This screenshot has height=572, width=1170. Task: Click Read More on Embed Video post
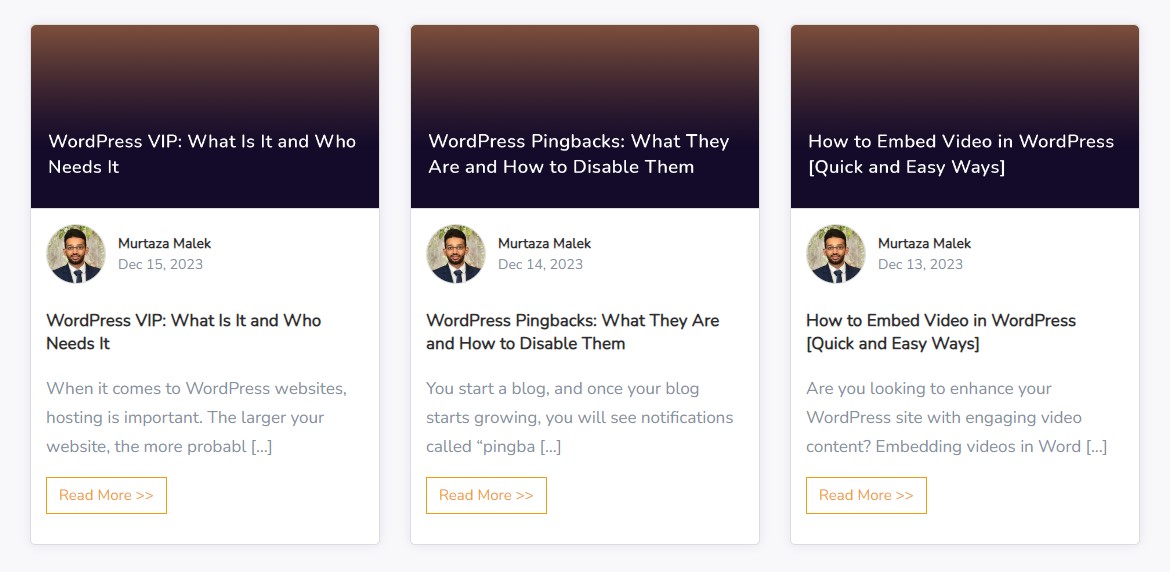click(866, 495)
